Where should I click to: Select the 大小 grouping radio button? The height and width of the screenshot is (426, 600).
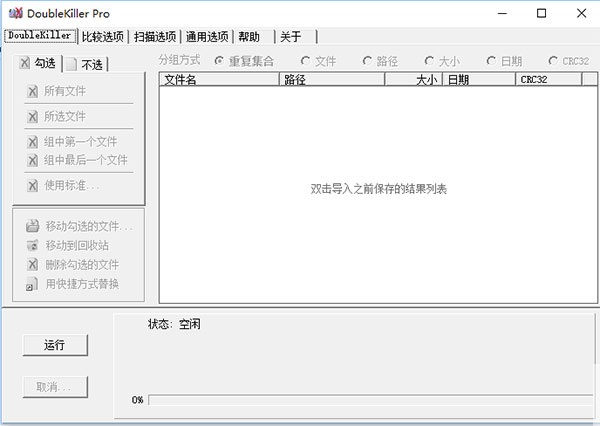click(x=429, y=61)
